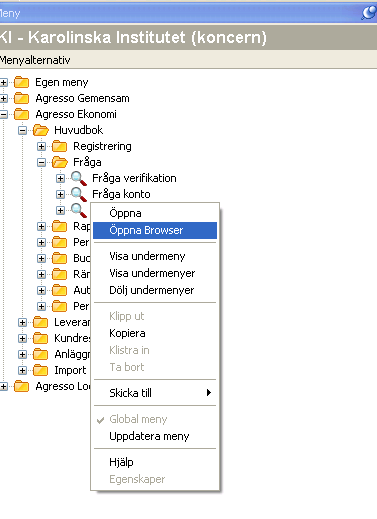377x519 pixels.
Task: Click the Agresso Gemensam folder icon
Action: click(x=22, y=98)
